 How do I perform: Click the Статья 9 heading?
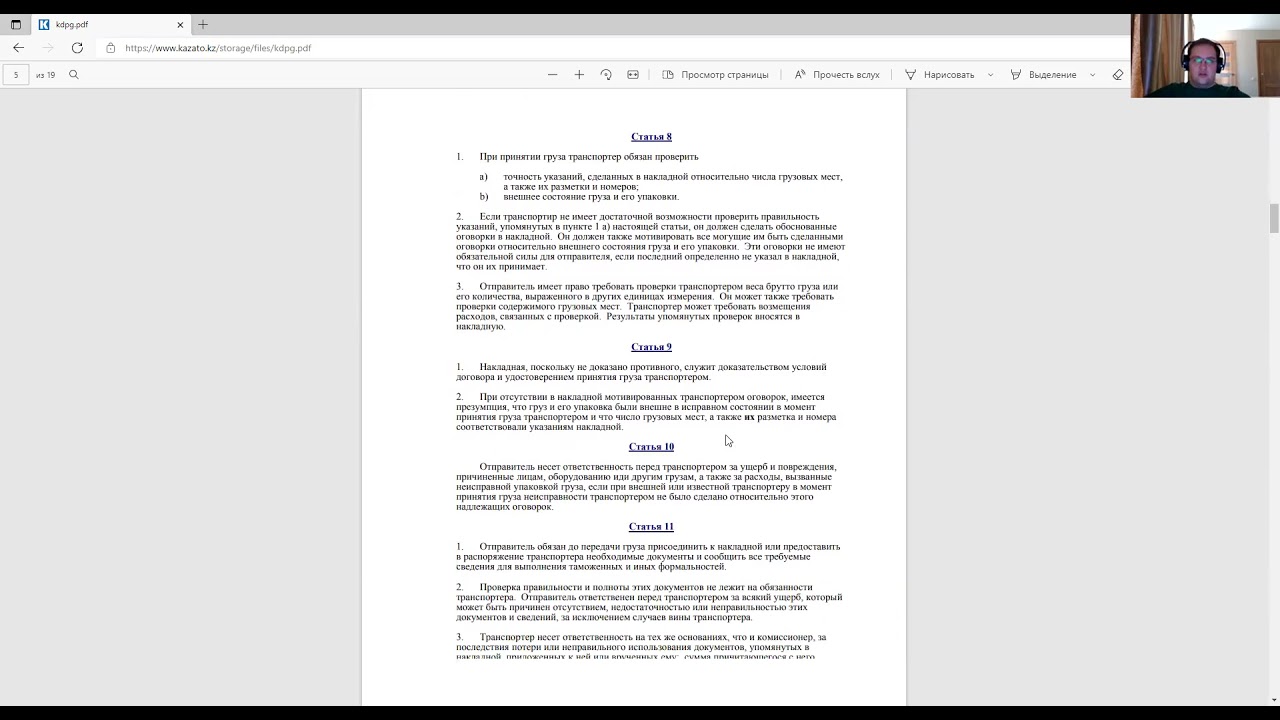click(x=651, y=347)
